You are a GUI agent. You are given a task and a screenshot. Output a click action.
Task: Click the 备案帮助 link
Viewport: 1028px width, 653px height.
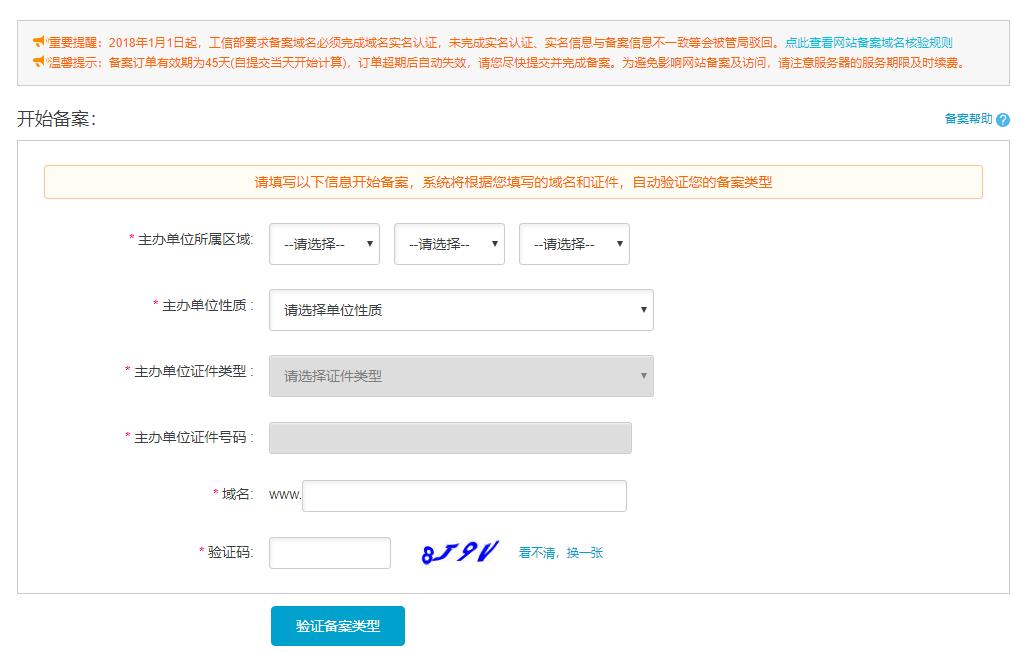(x=970, y=118)
